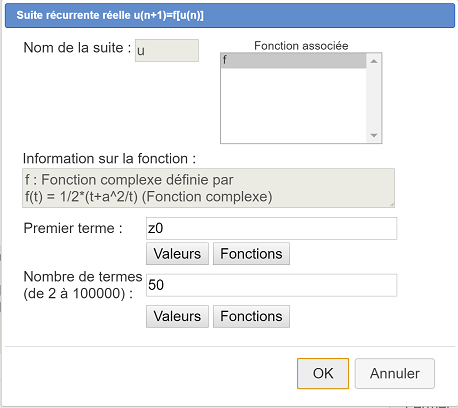Open Fonctions for the Nombre de termes field

251,316
